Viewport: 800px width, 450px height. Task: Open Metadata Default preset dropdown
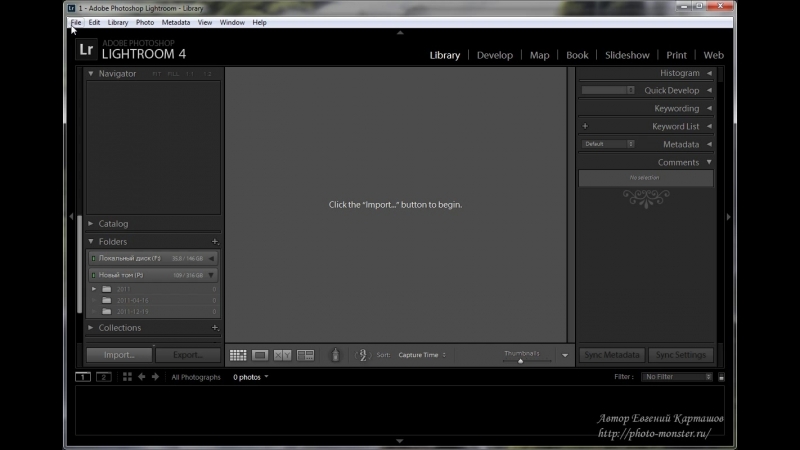tap(608, 144)
